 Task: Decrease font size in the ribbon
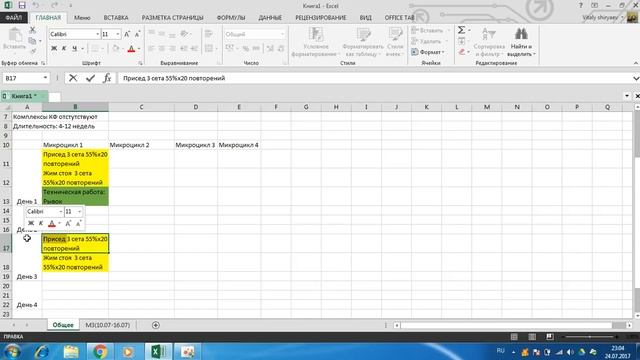[138, 34]
